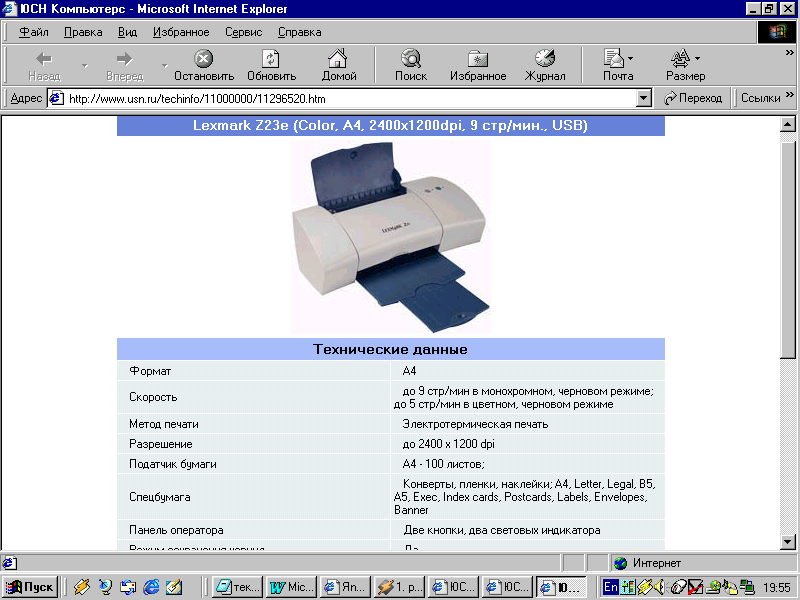This screenshot has height=600, width=800.
Task: Switch to the 'тек...' taskbar window
Action: point(238,587)
